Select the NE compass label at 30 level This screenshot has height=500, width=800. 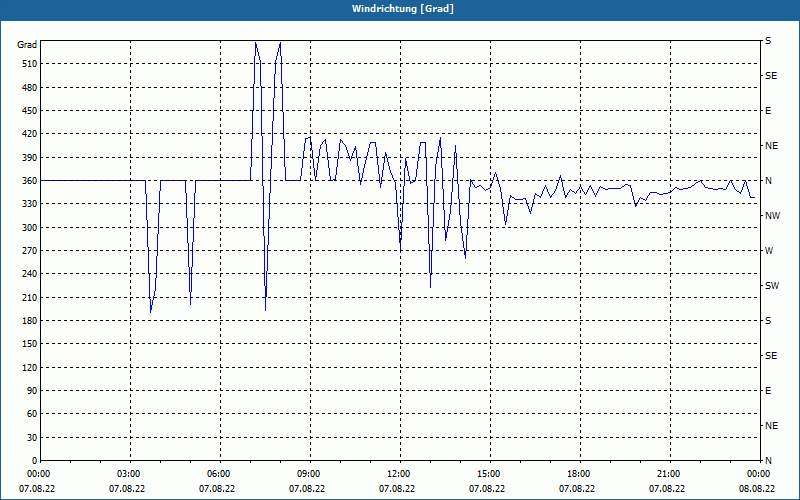771,426
